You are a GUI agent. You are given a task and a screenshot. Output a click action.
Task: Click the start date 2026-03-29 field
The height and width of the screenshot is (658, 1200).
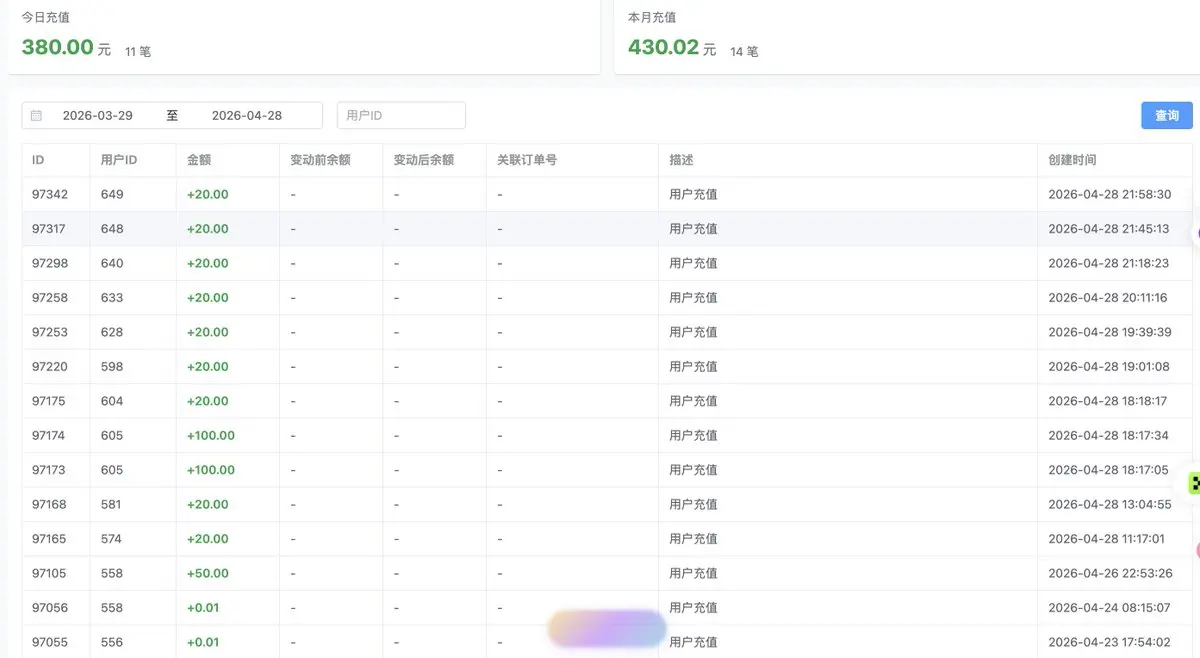point(98,115)
